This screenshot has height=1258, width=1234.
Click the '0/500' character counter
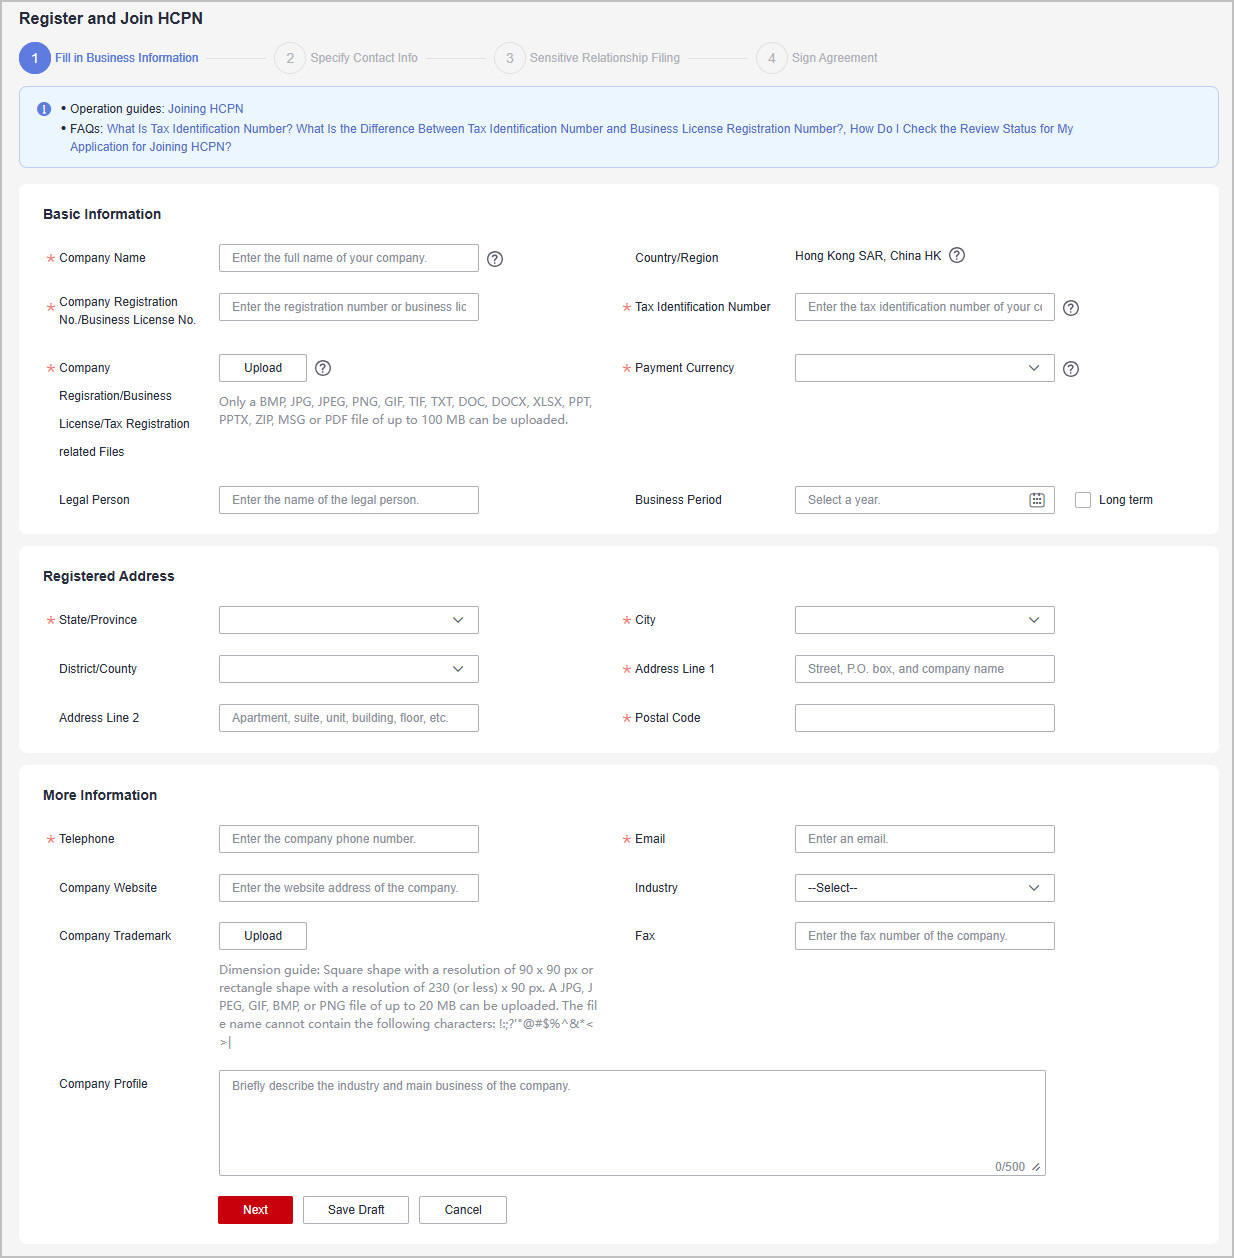click(x=1010, y=1167)
